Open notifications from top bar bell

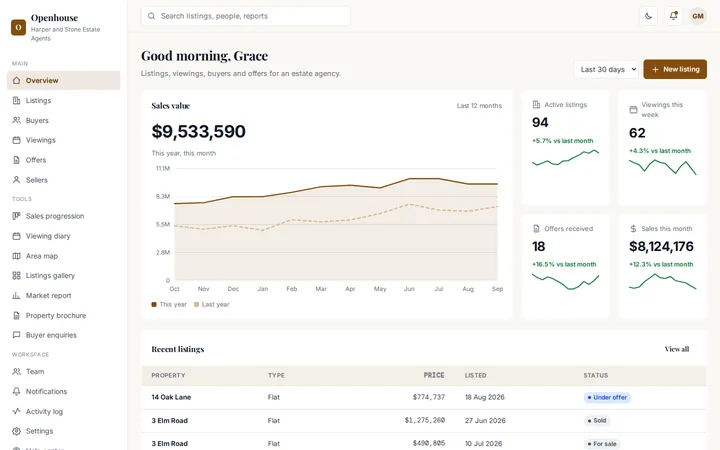click(673, 16)
